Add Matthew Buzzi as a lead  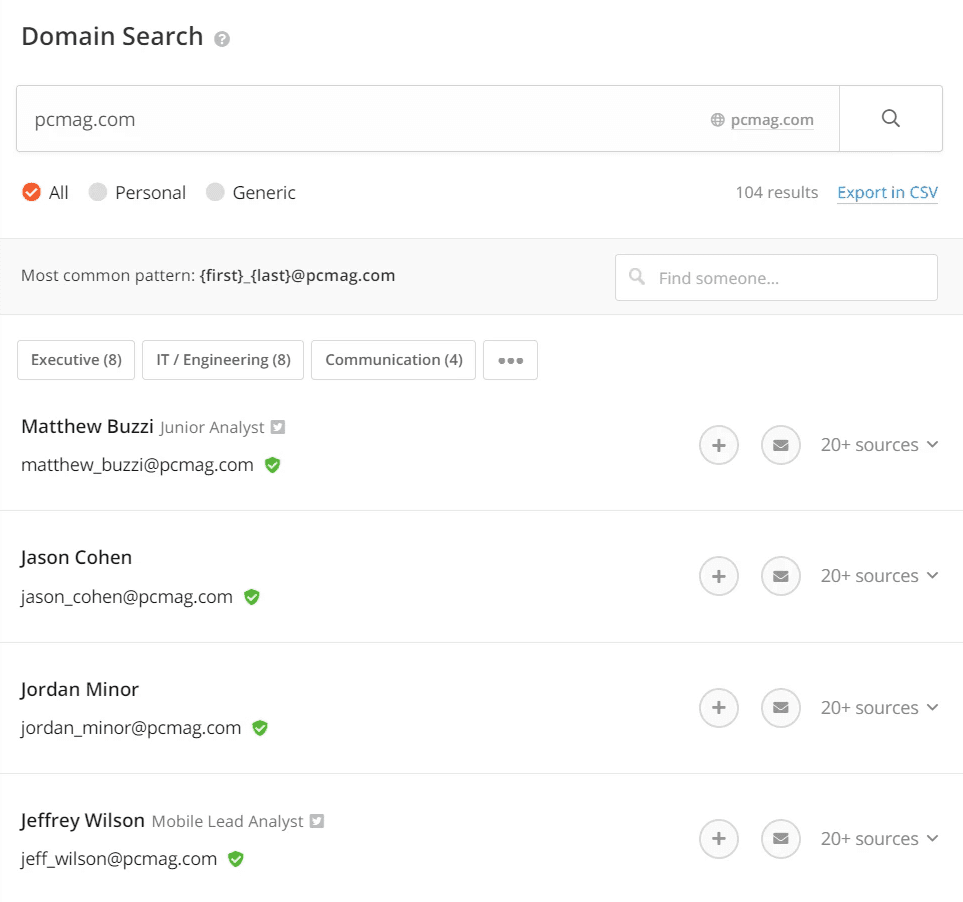pyautogui.click(x=718, y=445)
